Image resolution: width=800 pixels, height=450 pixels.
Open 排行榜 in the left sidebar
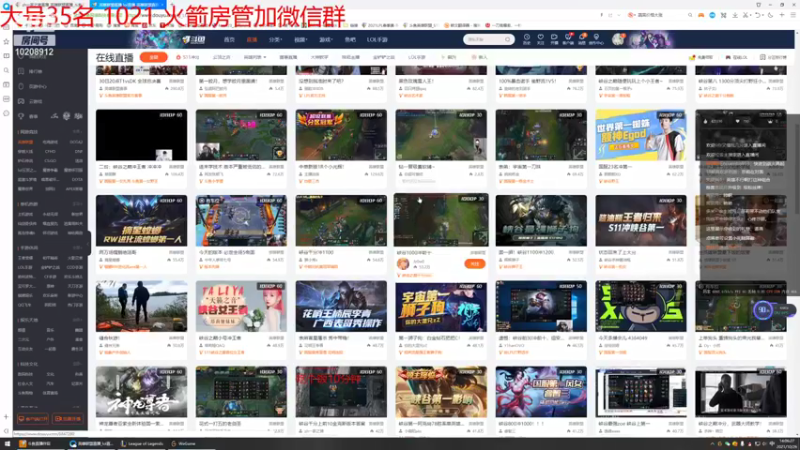tap(31, 71)
